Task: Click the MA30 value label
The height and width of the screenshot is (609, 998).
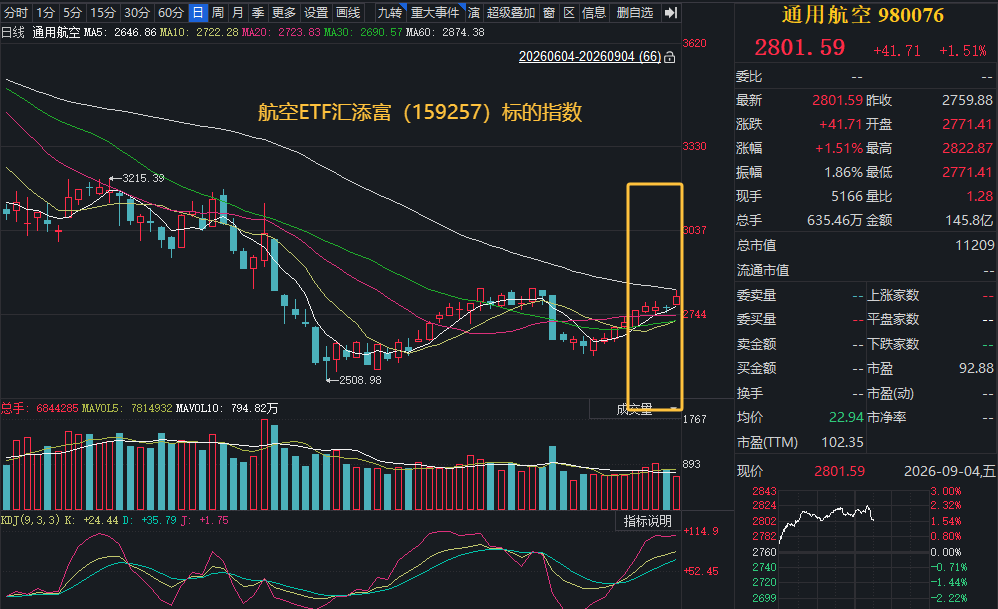Action: point(363,32)
